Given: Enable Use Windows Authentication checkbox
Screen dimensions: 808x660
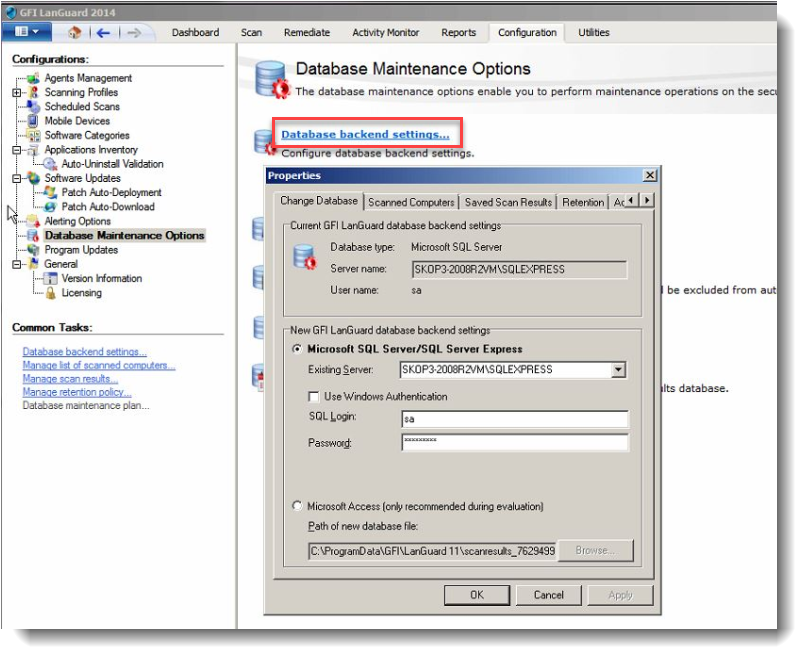Looking at the screenshot, I should (x=314, y=396).
